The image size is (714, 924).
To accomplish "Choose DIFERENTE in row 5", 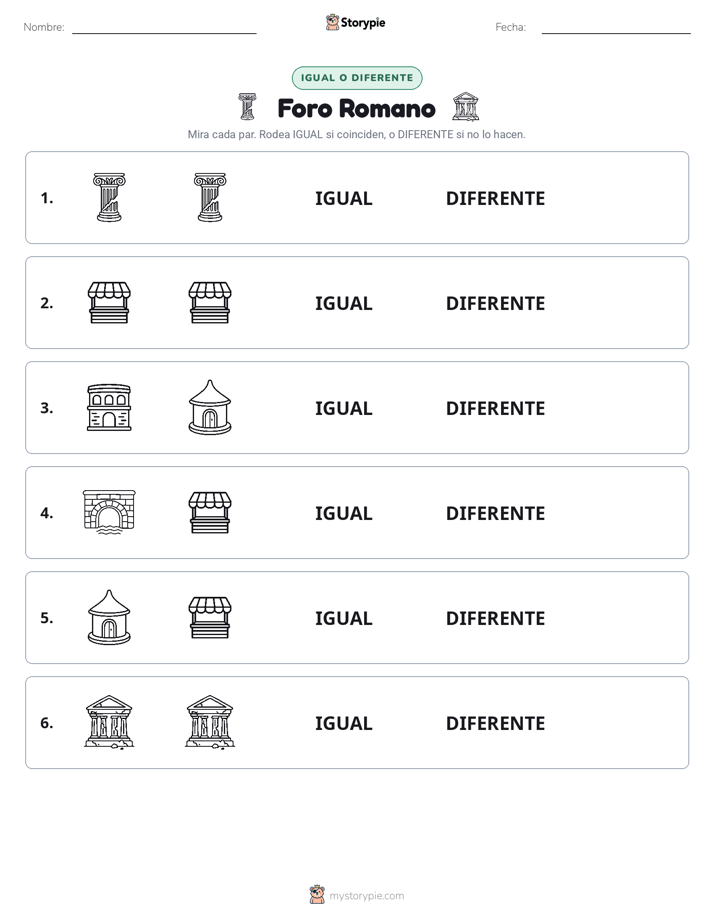I will [495, 618].
